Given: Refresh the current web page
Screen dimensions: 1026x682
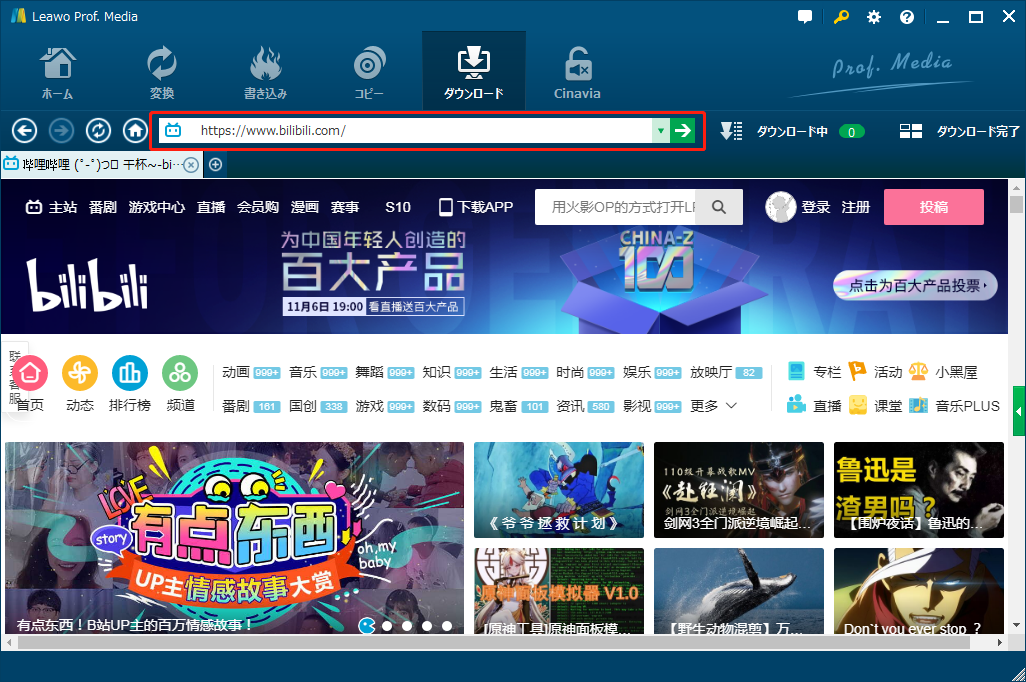Looking at the screenshot, I should point(98,131).
